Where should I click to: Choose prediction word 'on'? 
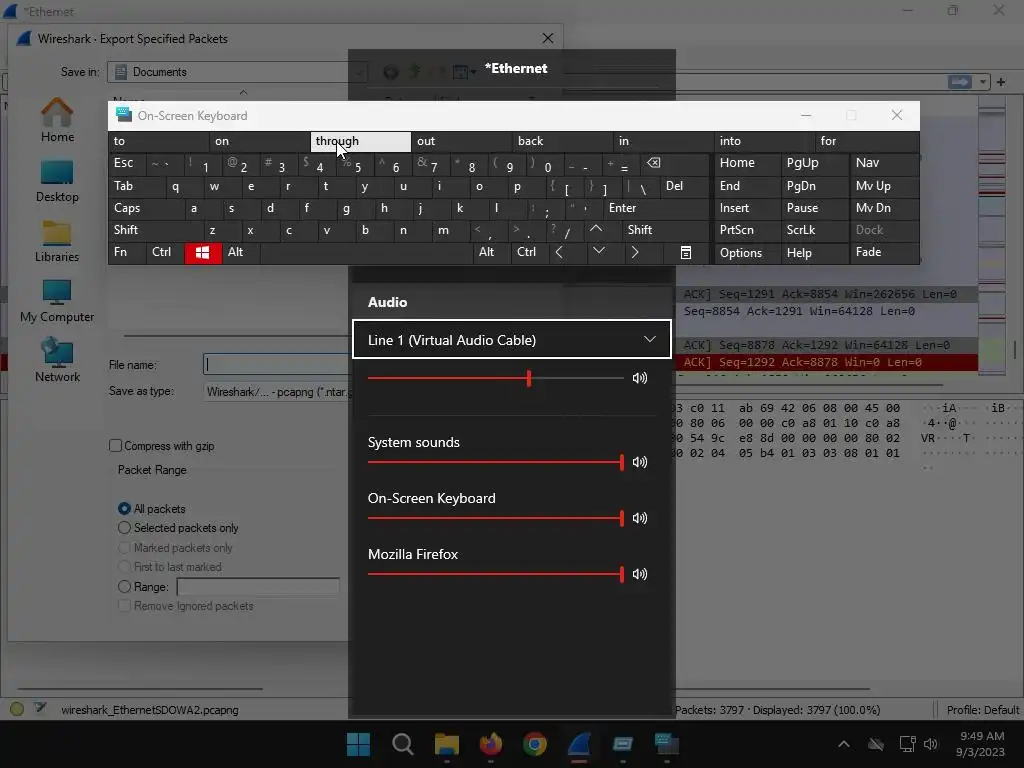(260, 141)
